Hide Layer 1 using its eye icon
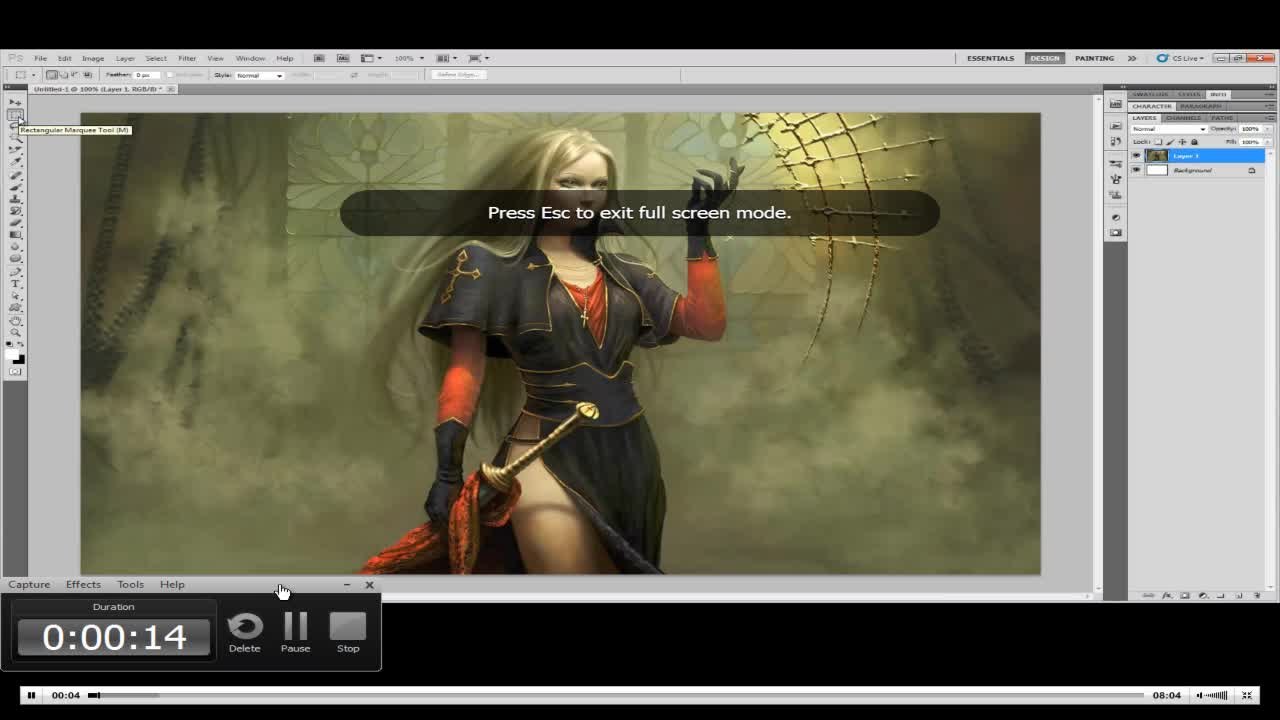Screen dimensions: 1280x720 (x=1136, y=156)
